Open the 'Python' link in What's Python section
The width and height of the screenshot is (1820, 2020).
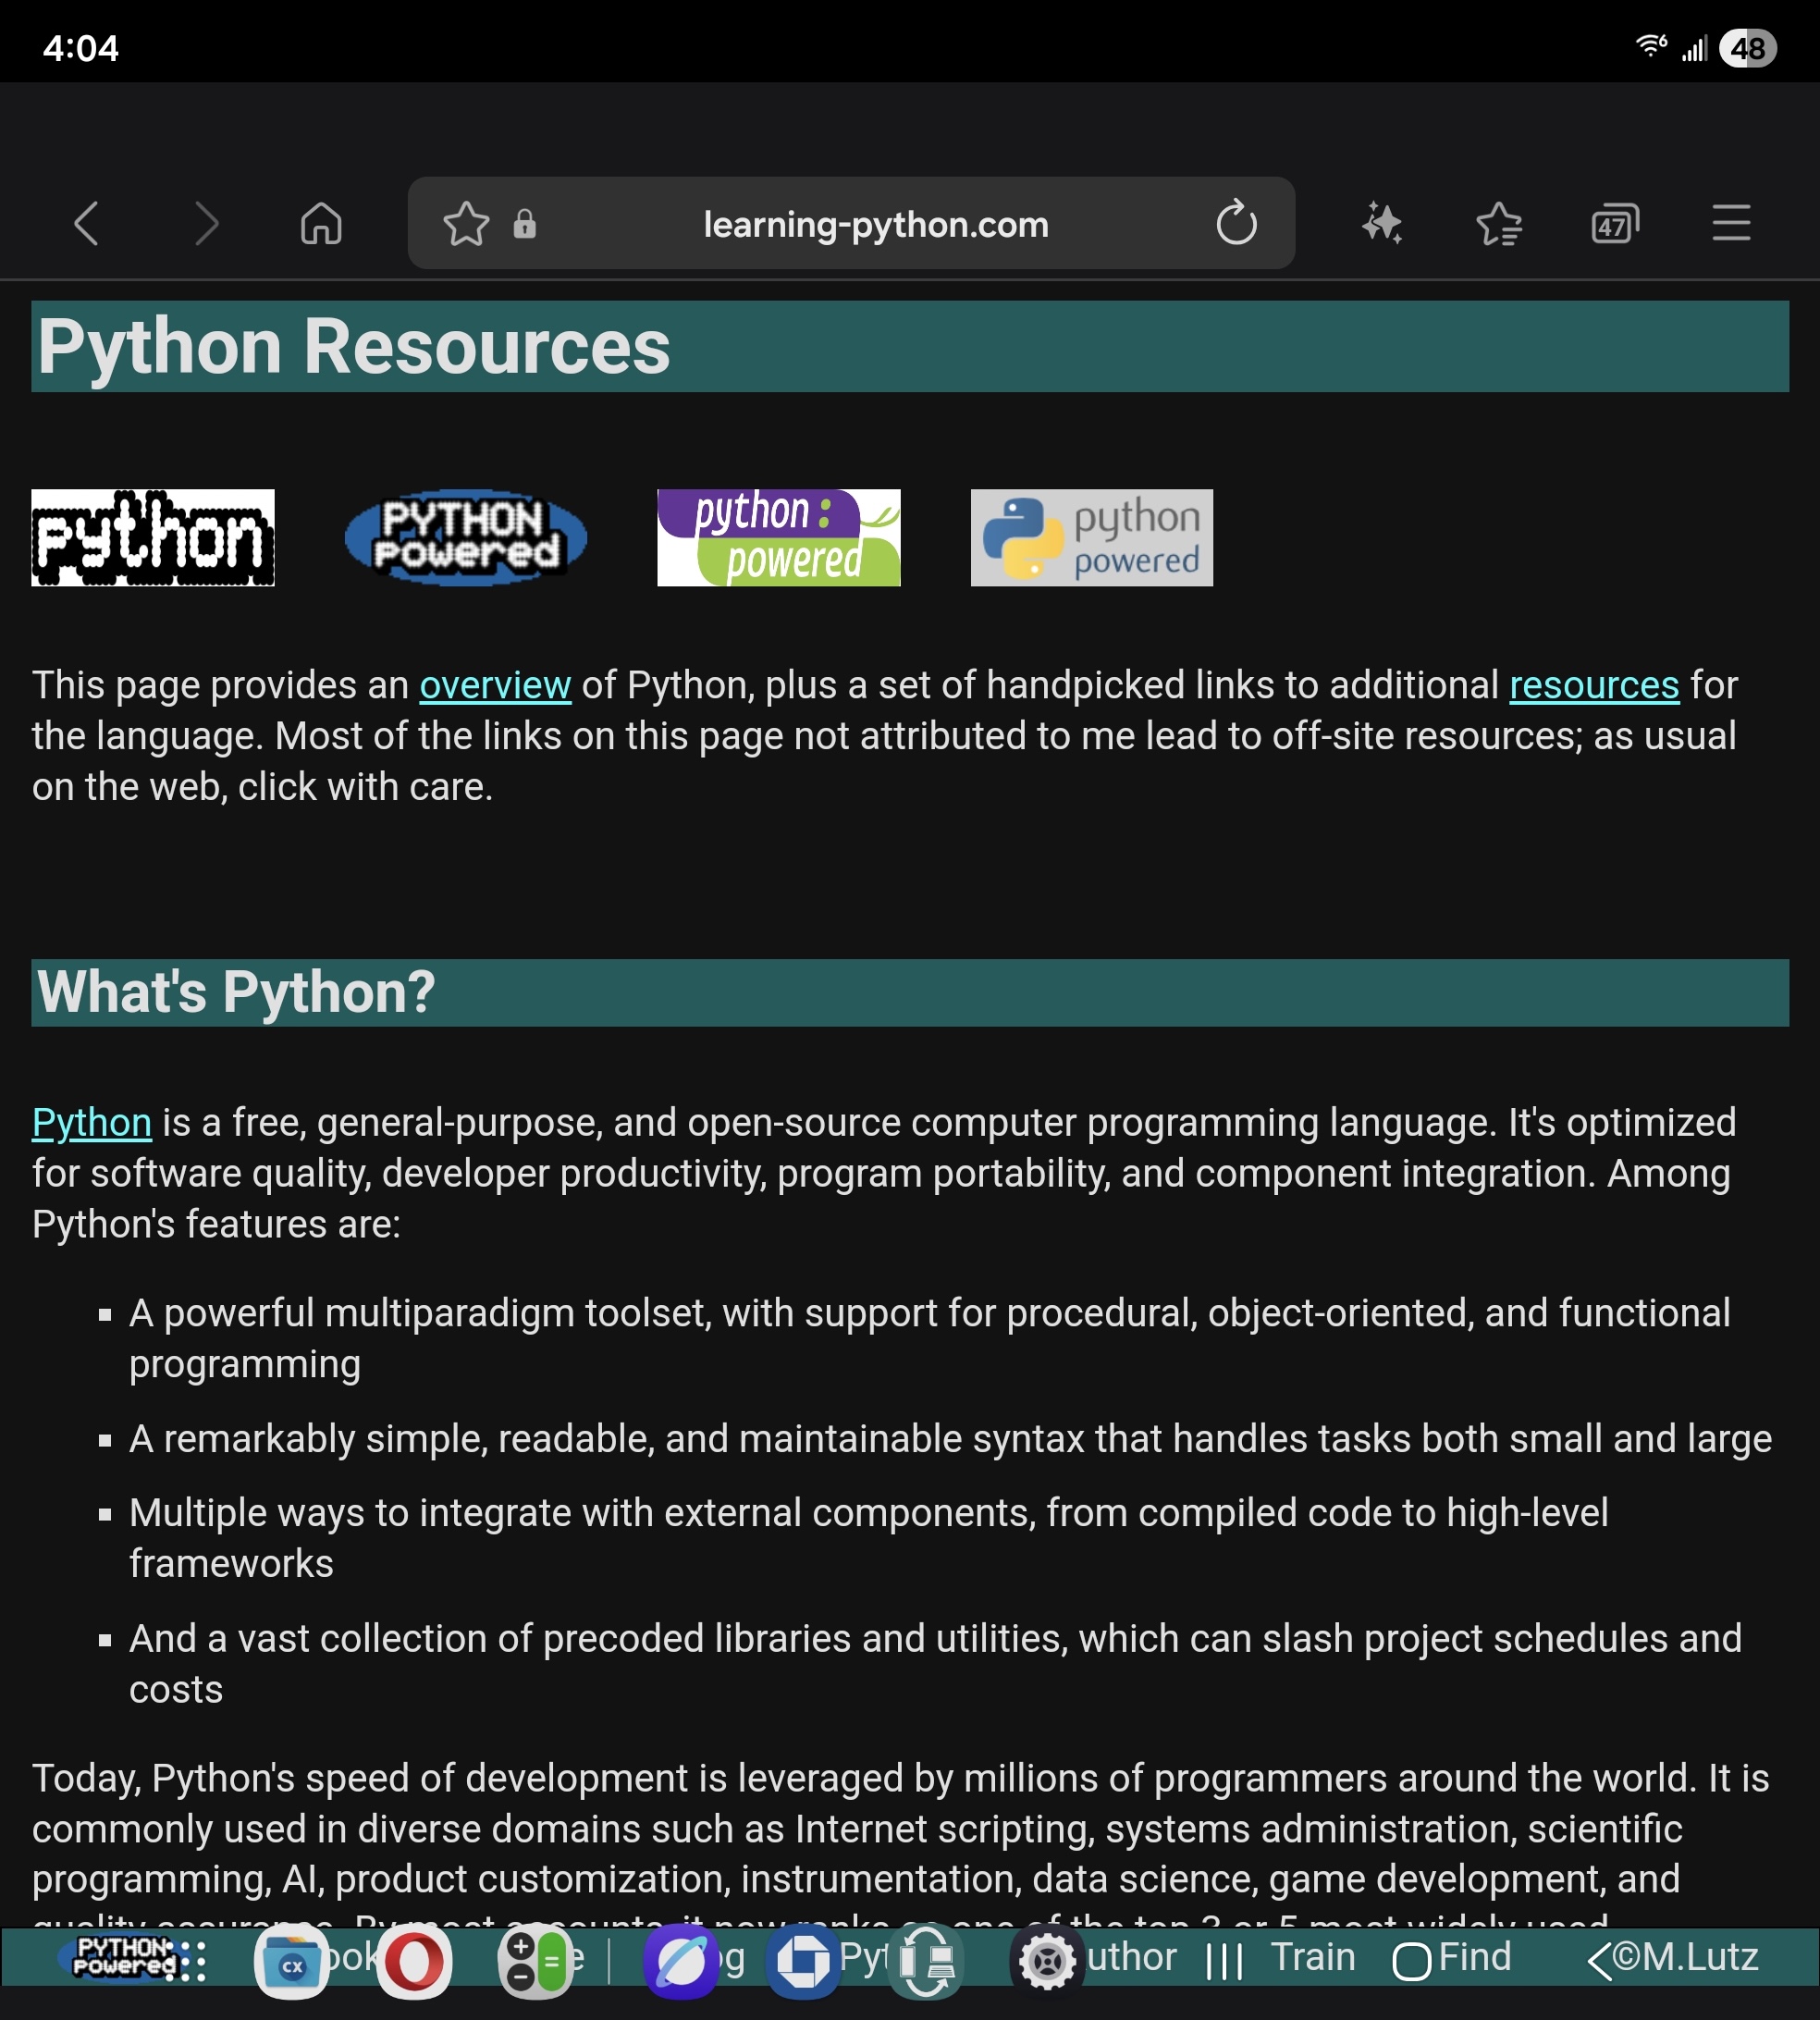coord(91,1123)
